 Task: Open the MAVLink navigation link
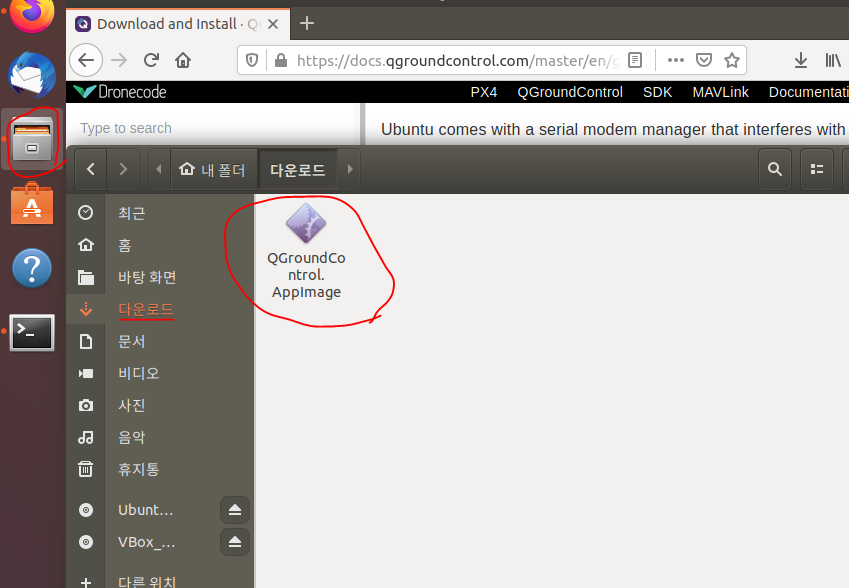[x=720, y=92]
